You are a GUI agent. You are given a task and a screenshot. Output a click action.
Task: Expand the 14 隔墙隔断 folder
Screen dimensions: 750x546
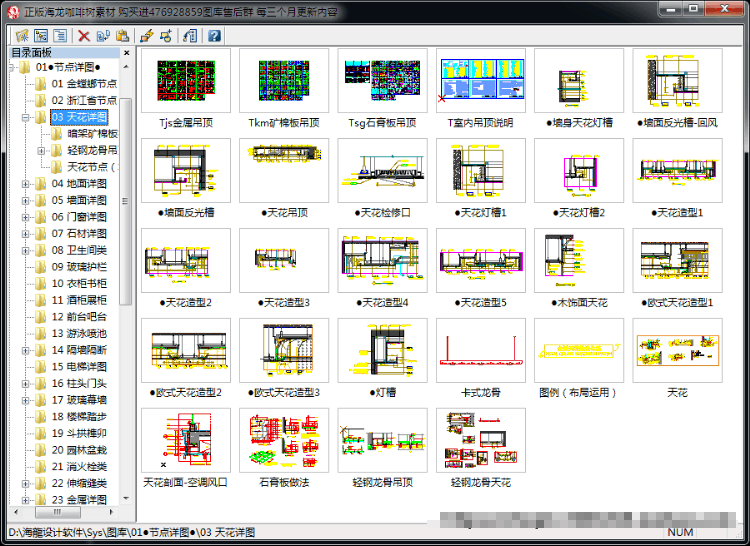coord(25,350)
